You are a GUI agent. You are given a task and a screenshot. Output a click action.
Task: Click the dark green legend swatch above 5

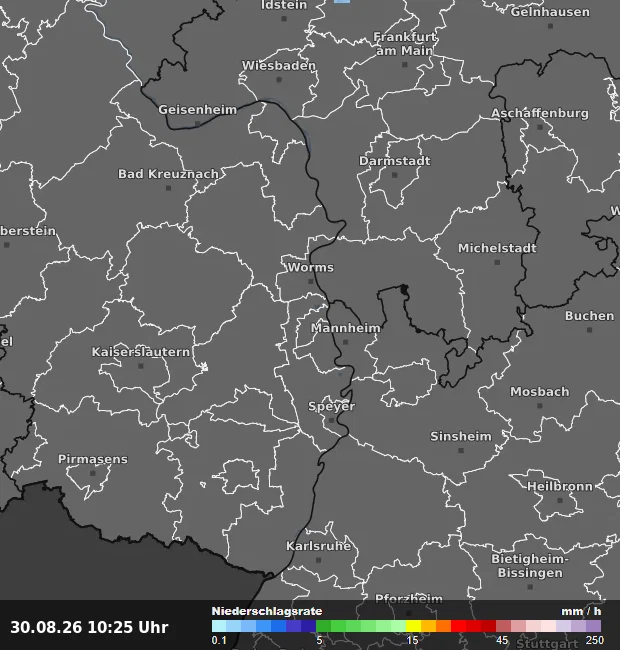323,626
